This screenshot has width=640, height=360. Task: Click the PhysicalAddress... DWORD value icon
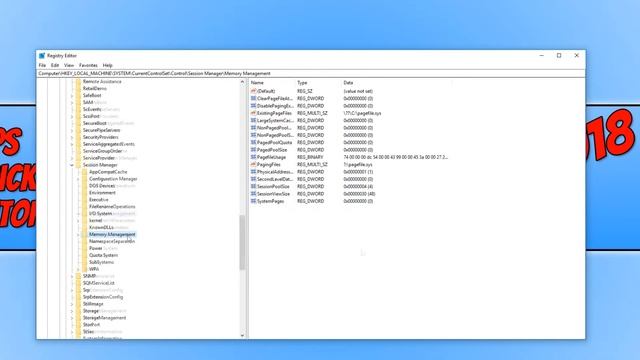click(253, 172)
